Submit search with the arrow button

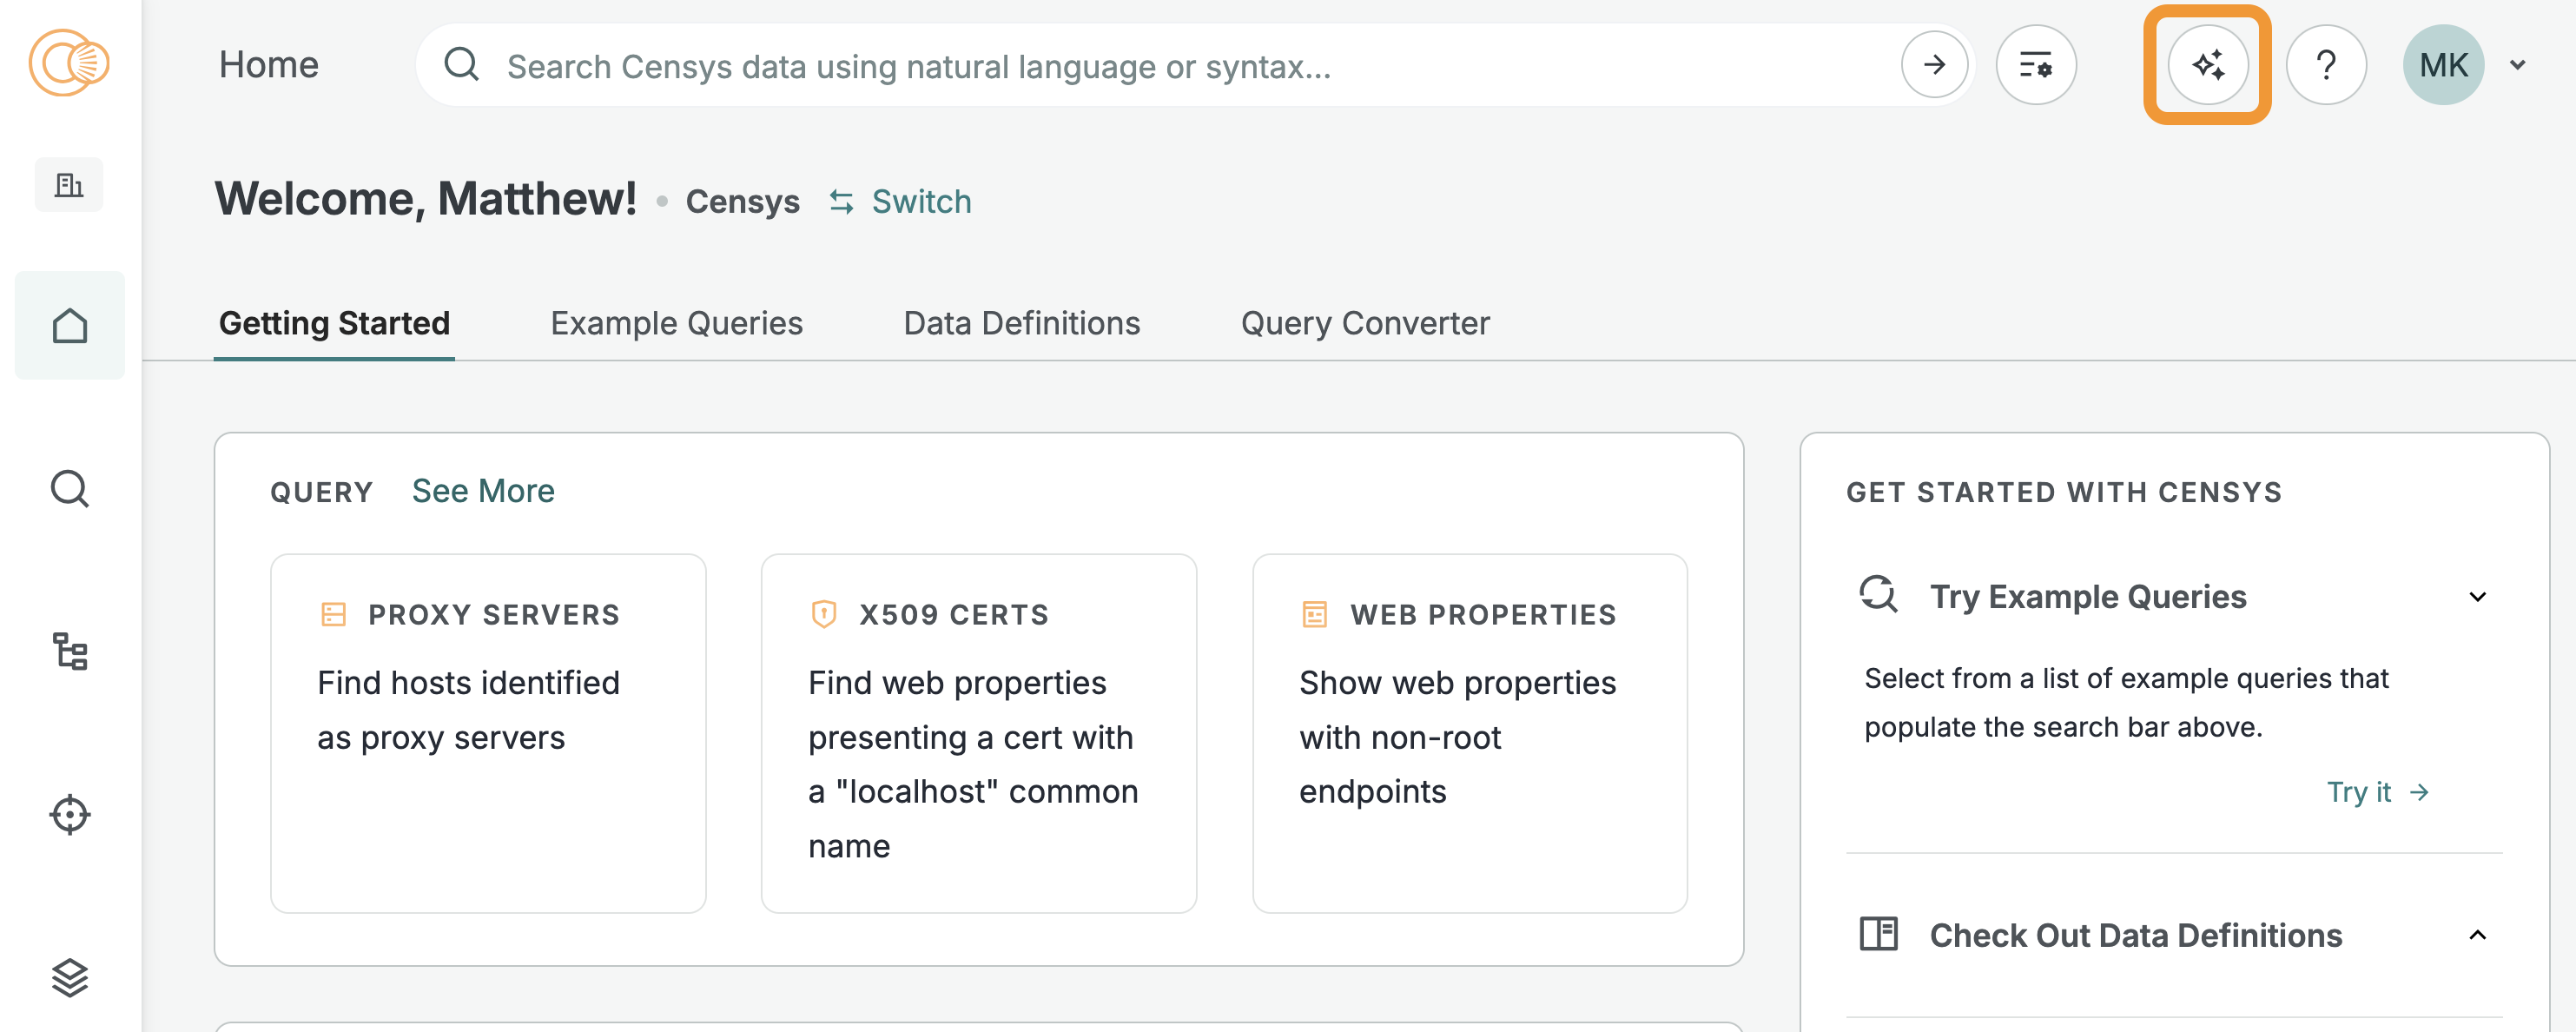pos(1934,65)
